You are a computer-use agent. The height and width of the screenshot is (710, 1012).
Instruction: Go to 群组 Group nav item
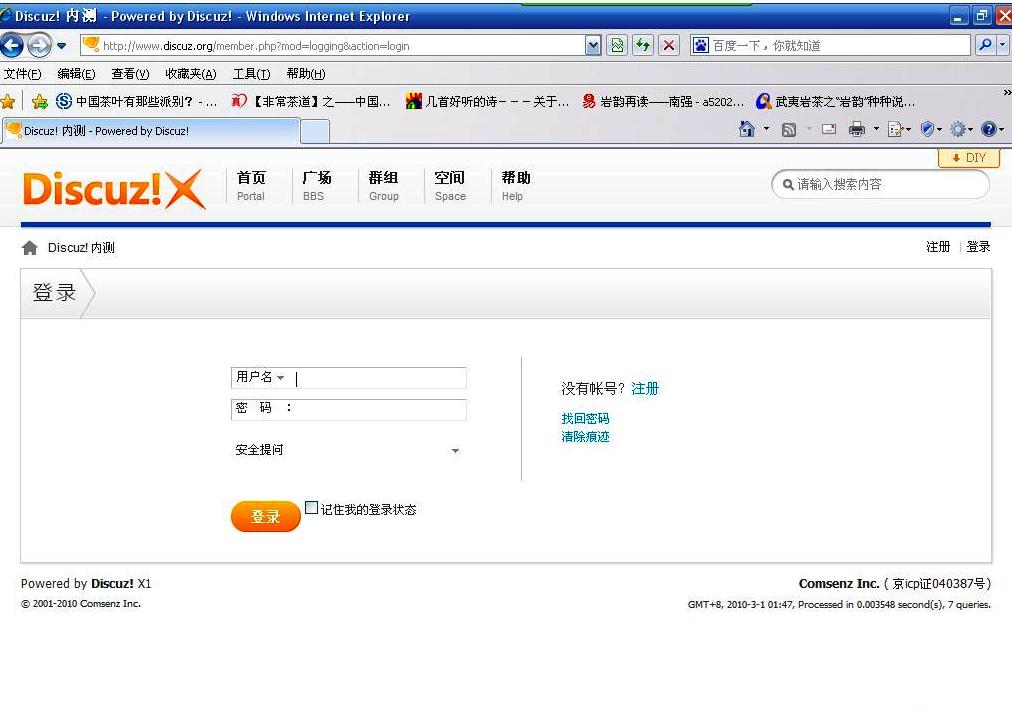(383, 186)
